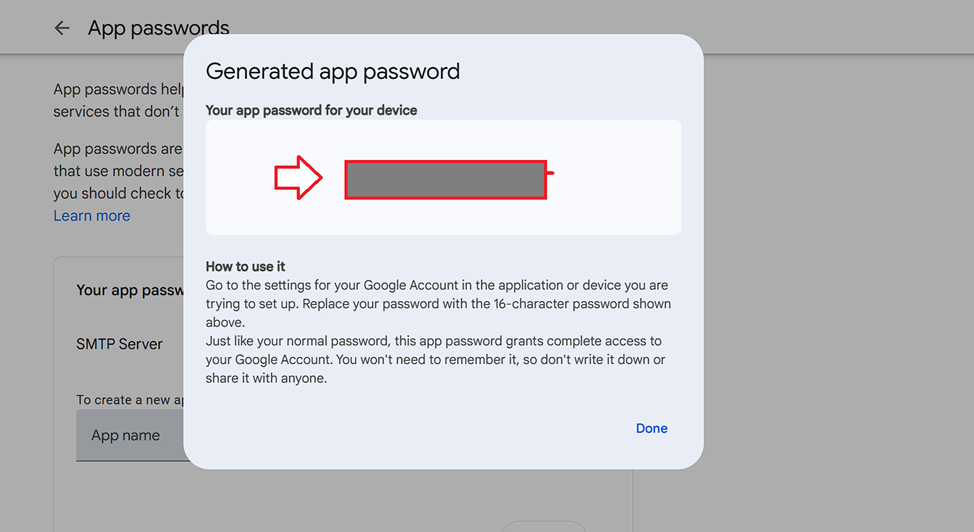Click the Done button in dialog
This screenshot has height=532, width=974.
point(651,428)
